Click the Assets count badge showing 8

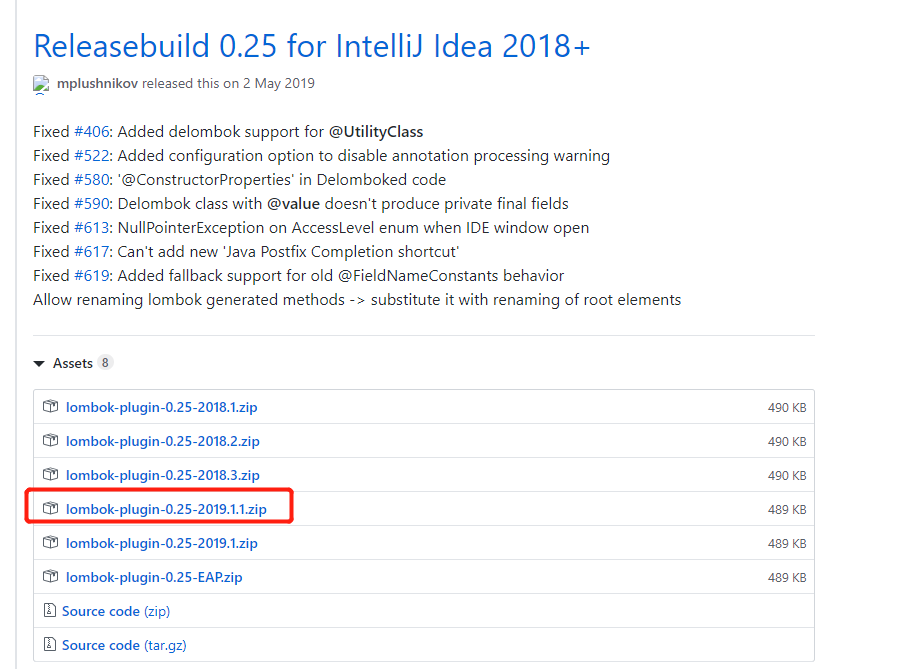tap(104, 363)
